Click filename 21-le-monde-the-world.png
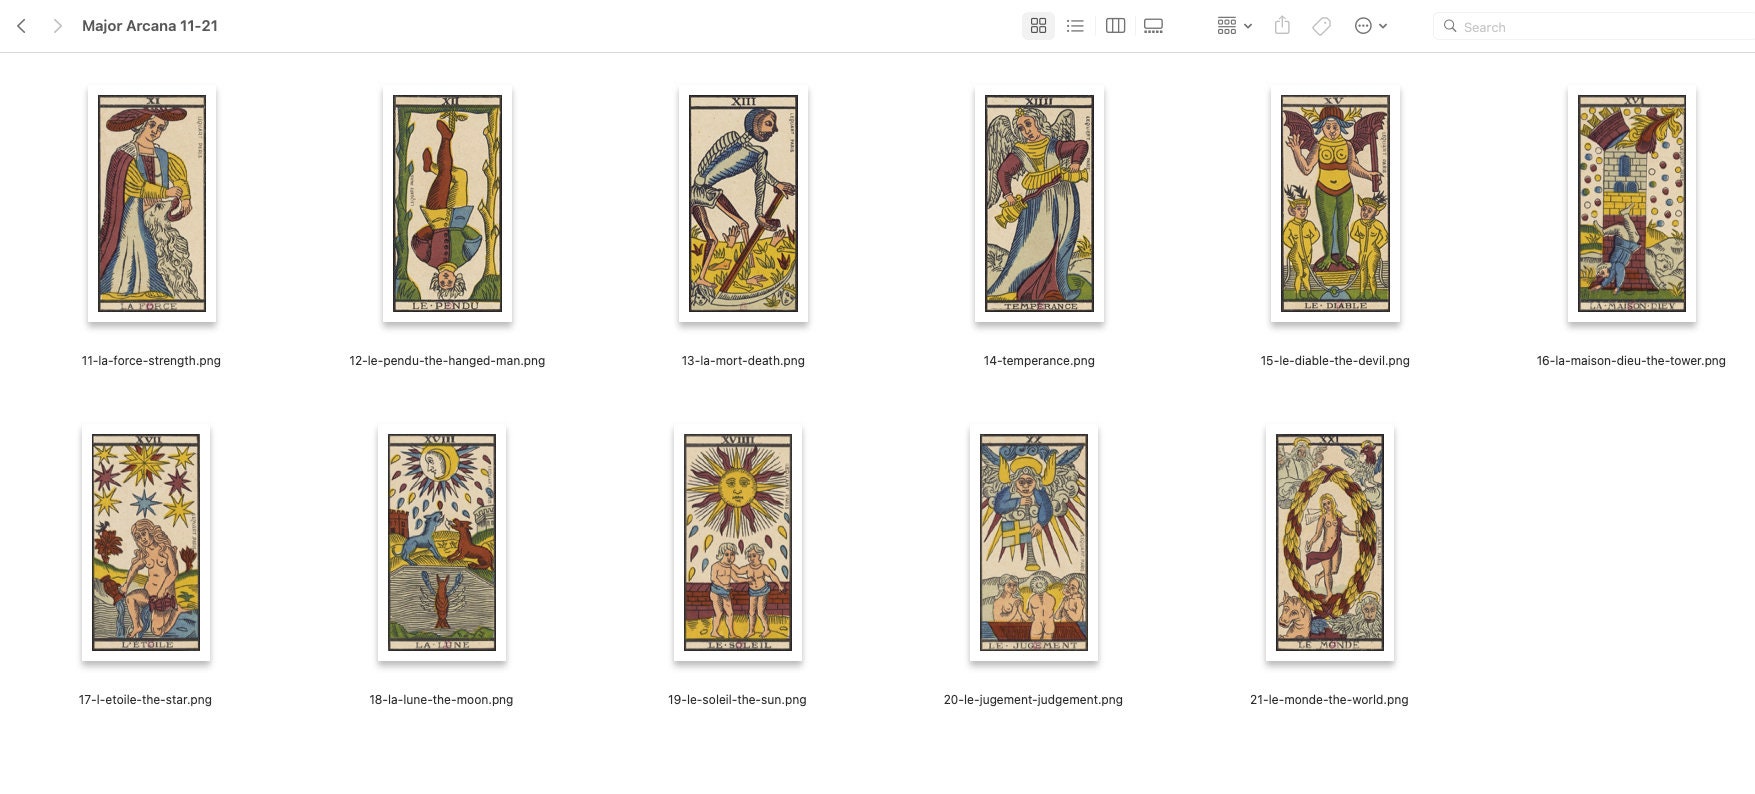The image size is (1755, 794). 1329,700
